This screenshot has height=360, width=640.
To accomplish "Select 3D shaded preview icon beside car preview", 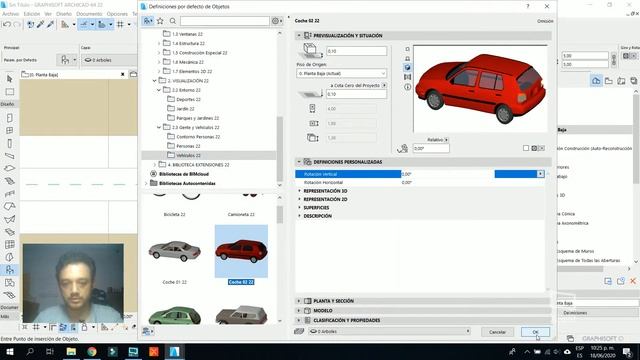I will [x=407, y=67].
